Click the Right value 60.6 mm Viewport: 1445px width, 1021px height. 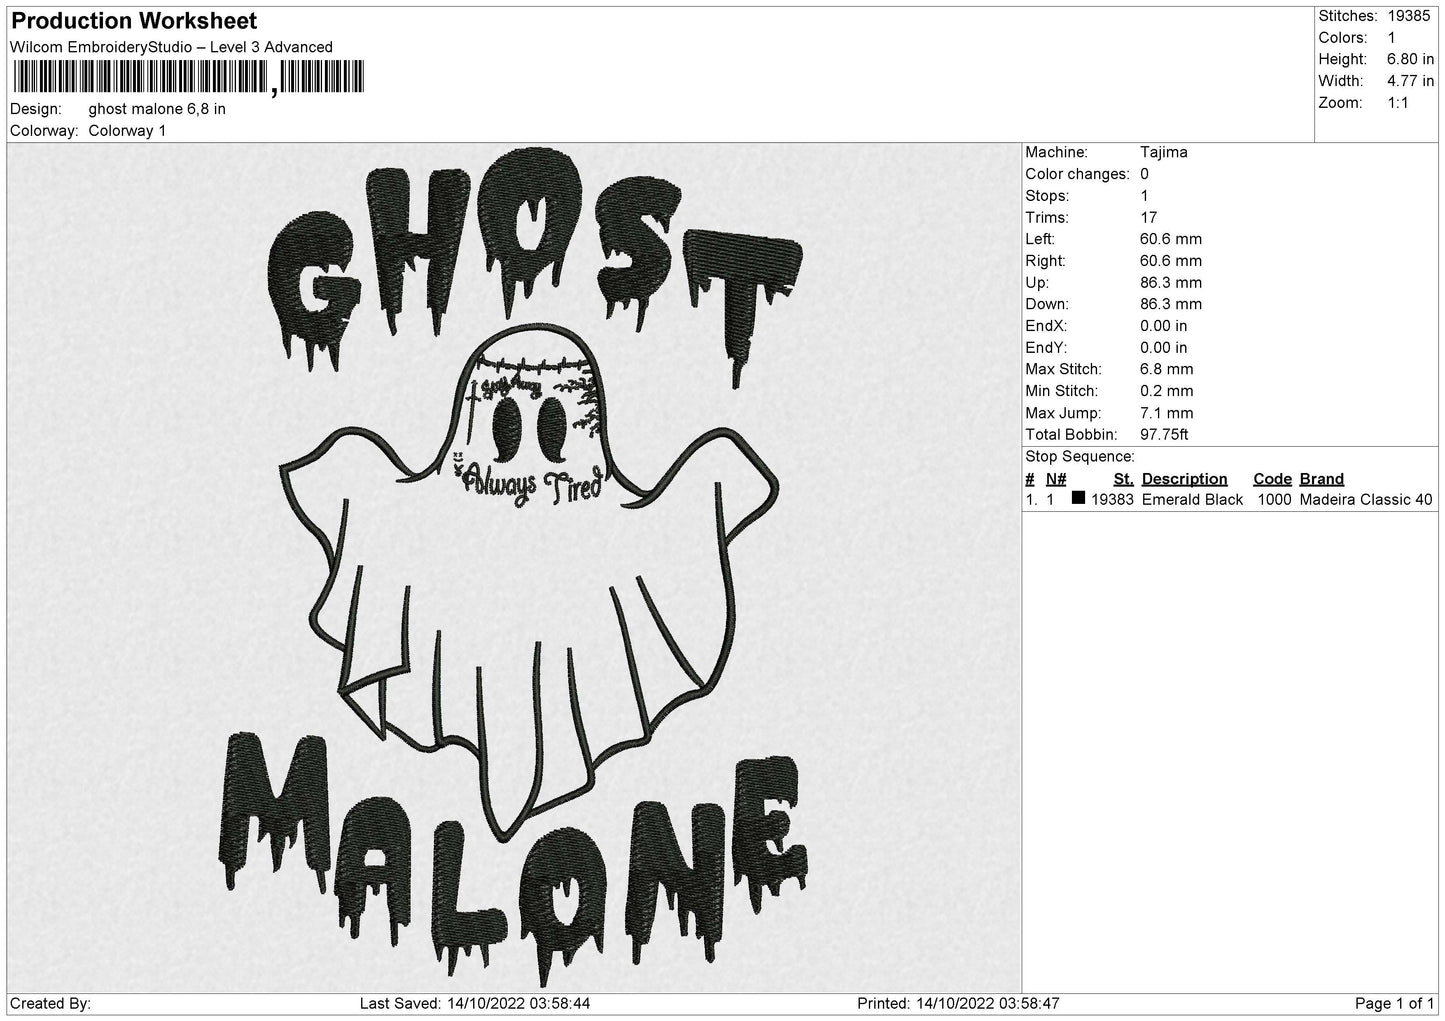point(1171,261)
